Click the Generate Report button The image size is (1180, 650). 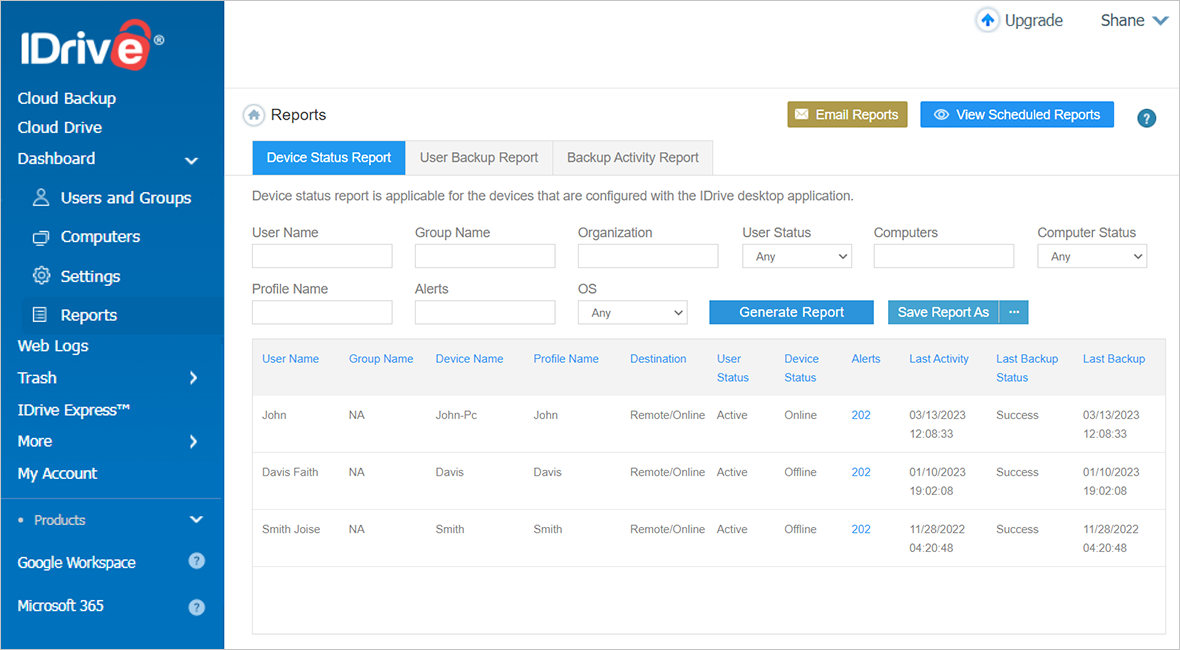coord(791,313)
